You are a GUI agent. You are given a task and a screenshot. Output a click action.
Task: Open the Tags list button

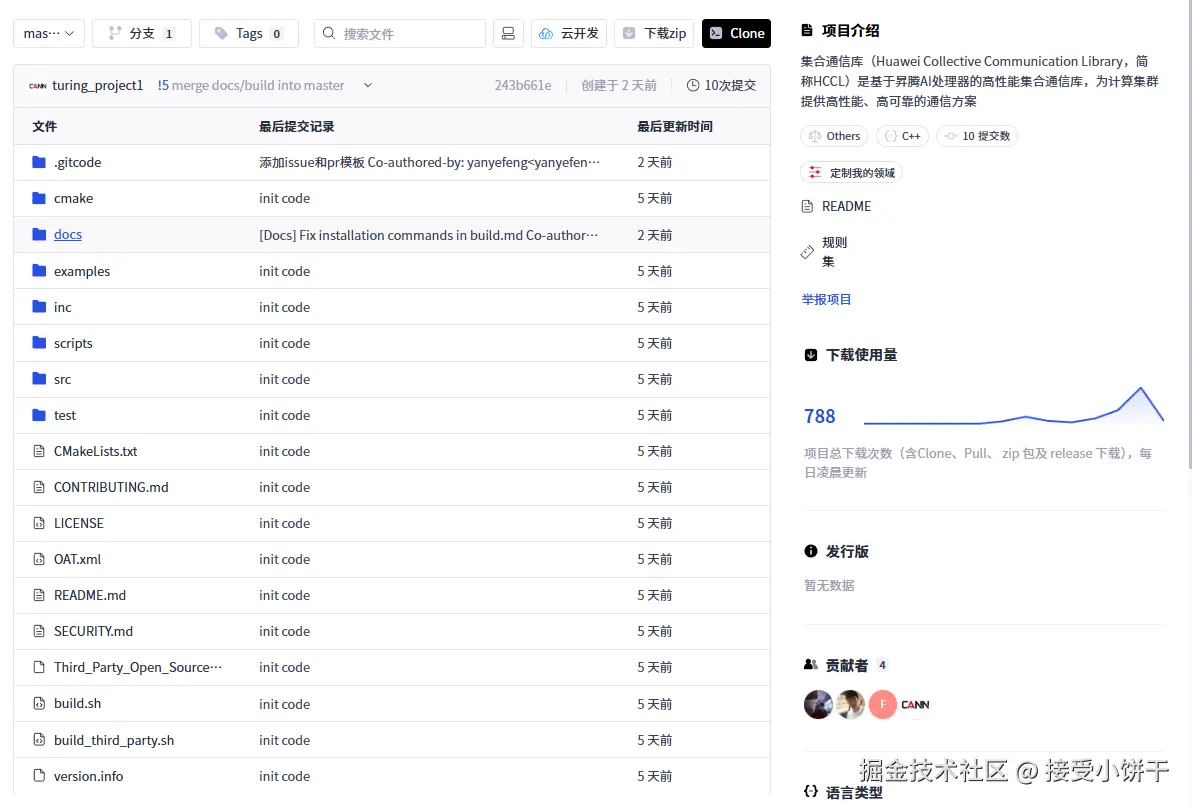(x=249, y=33)
